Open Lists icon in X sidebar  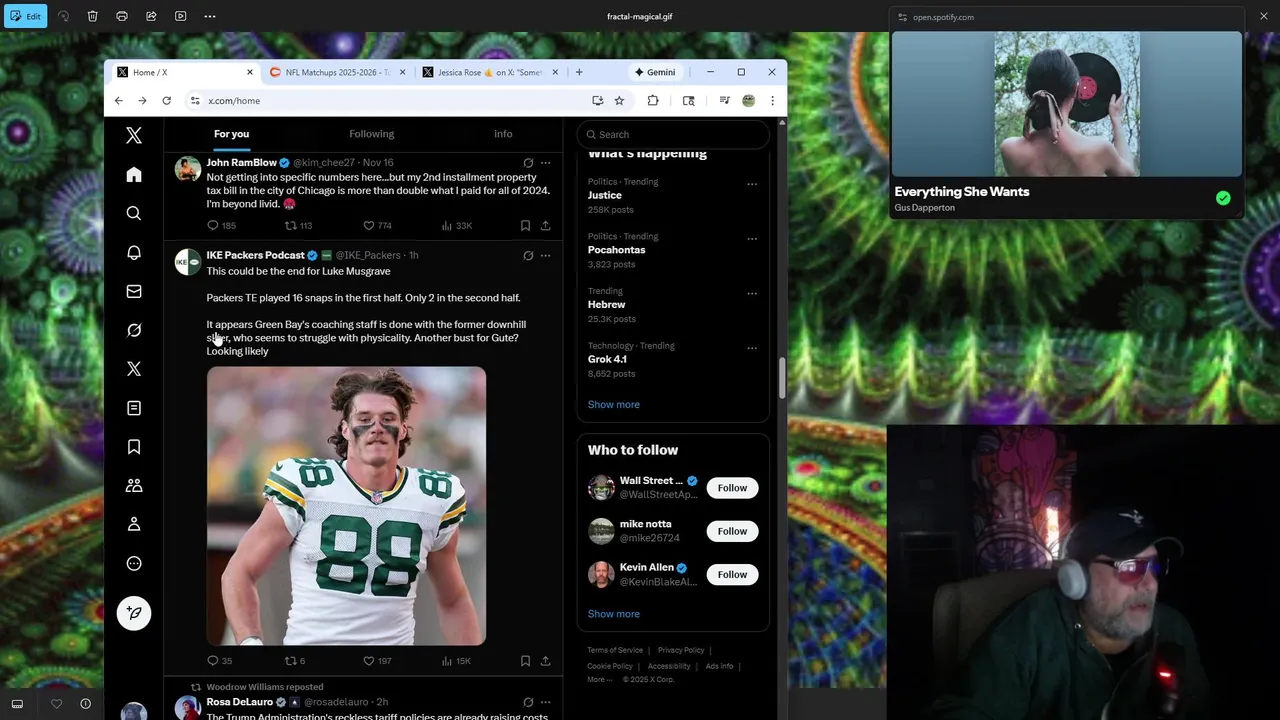(134, 408)
